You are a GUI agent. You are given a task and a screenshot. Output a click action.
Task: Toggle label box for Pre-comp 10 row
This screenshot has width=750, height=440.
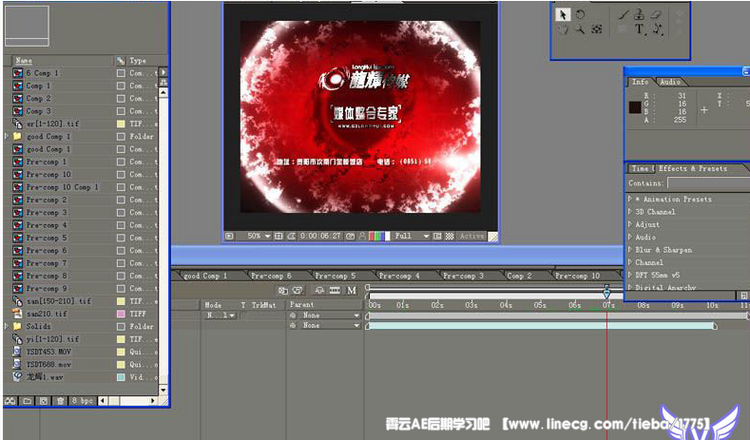pos(121,175)
